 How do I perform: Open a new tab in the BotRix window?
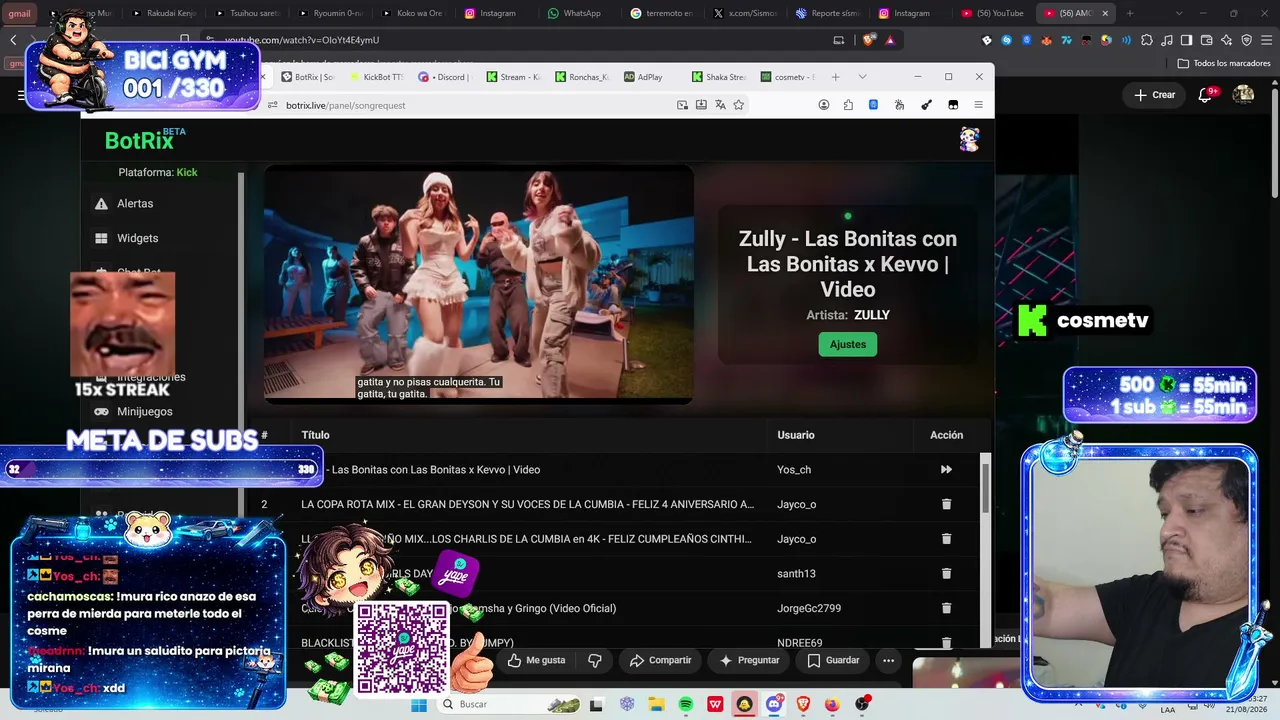[836, 77]
